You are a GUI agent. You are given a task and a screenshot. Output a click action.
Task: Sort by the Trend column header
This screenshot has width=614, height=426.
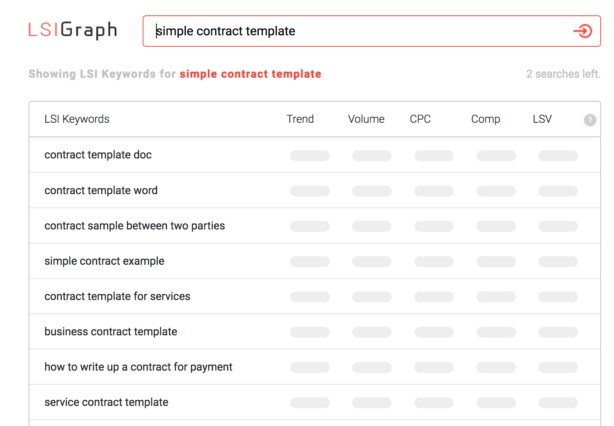point(300,119)
